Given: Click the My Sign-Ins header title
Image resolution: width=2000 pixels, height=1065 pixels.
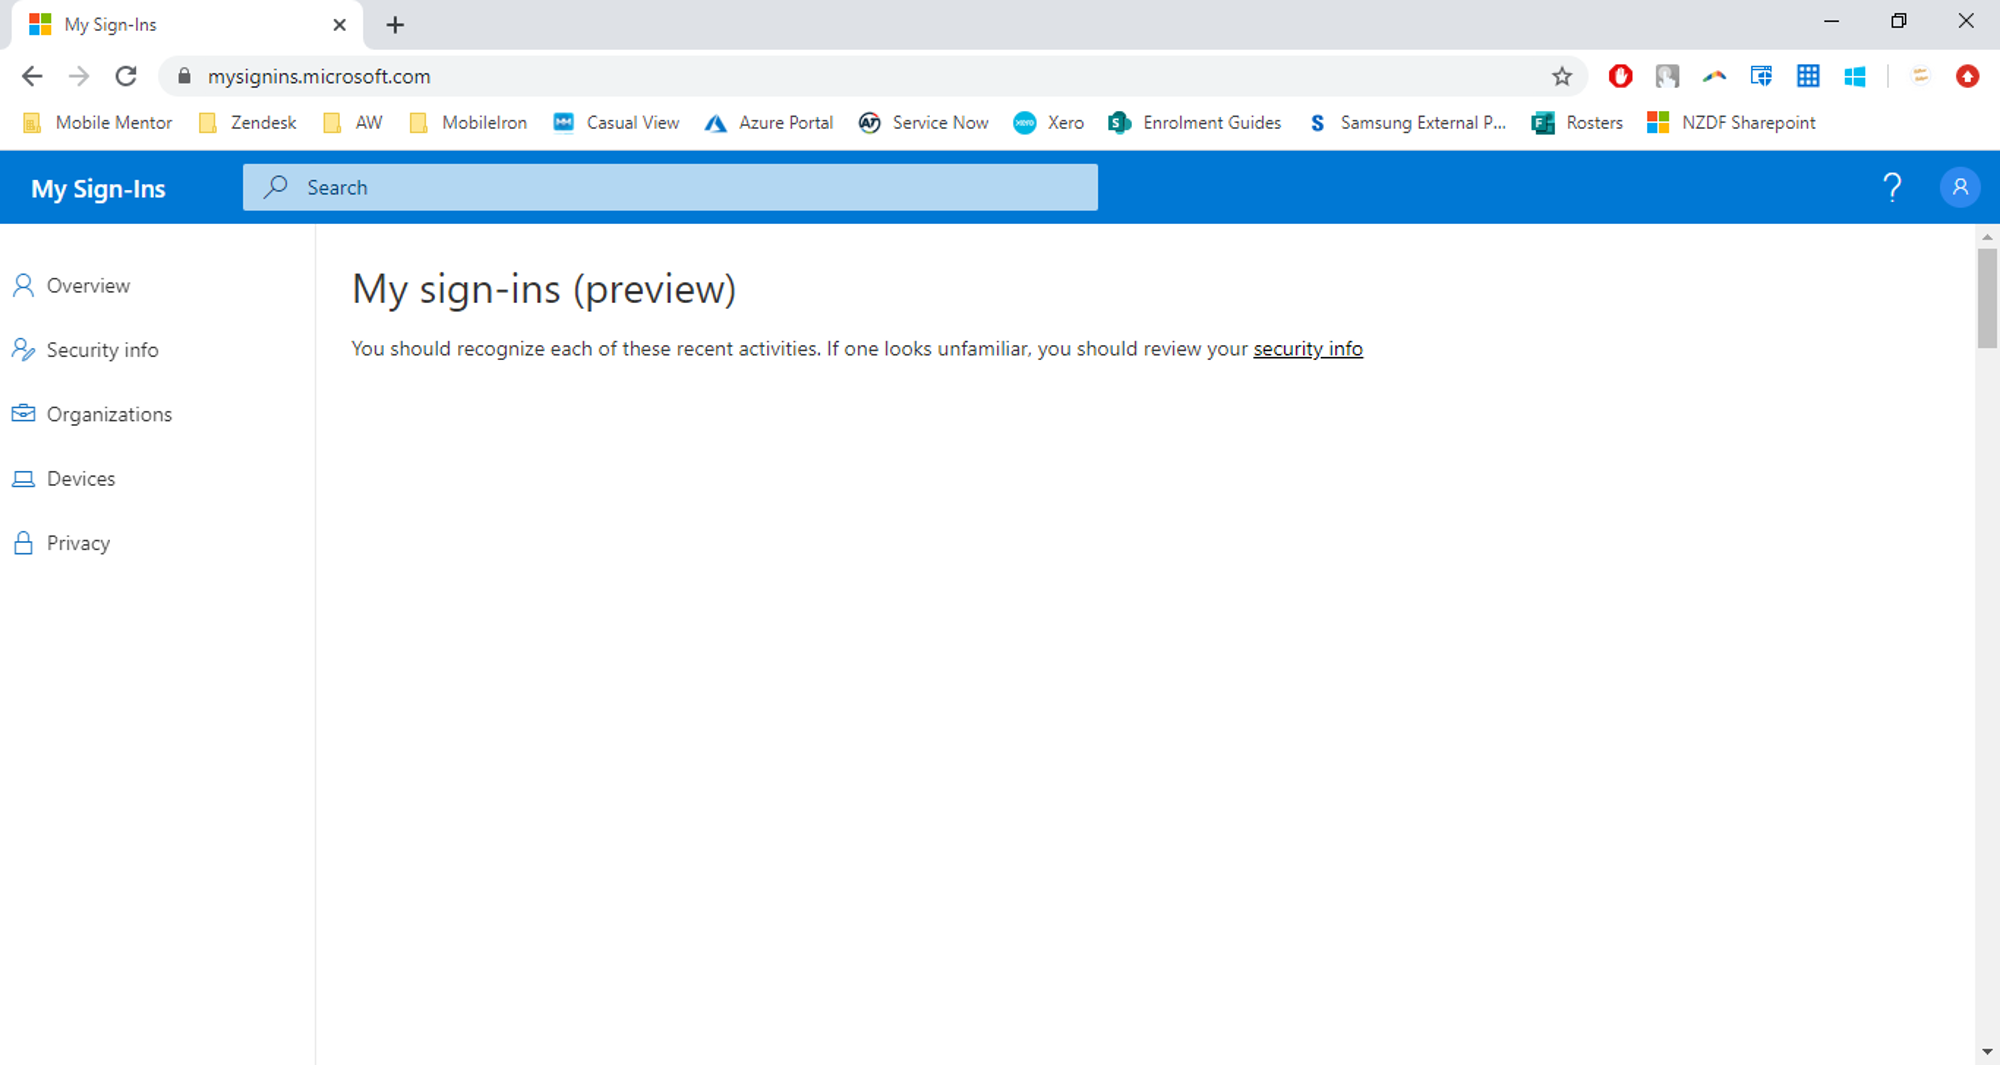Looking at the screenshot, I should [98, 189].
